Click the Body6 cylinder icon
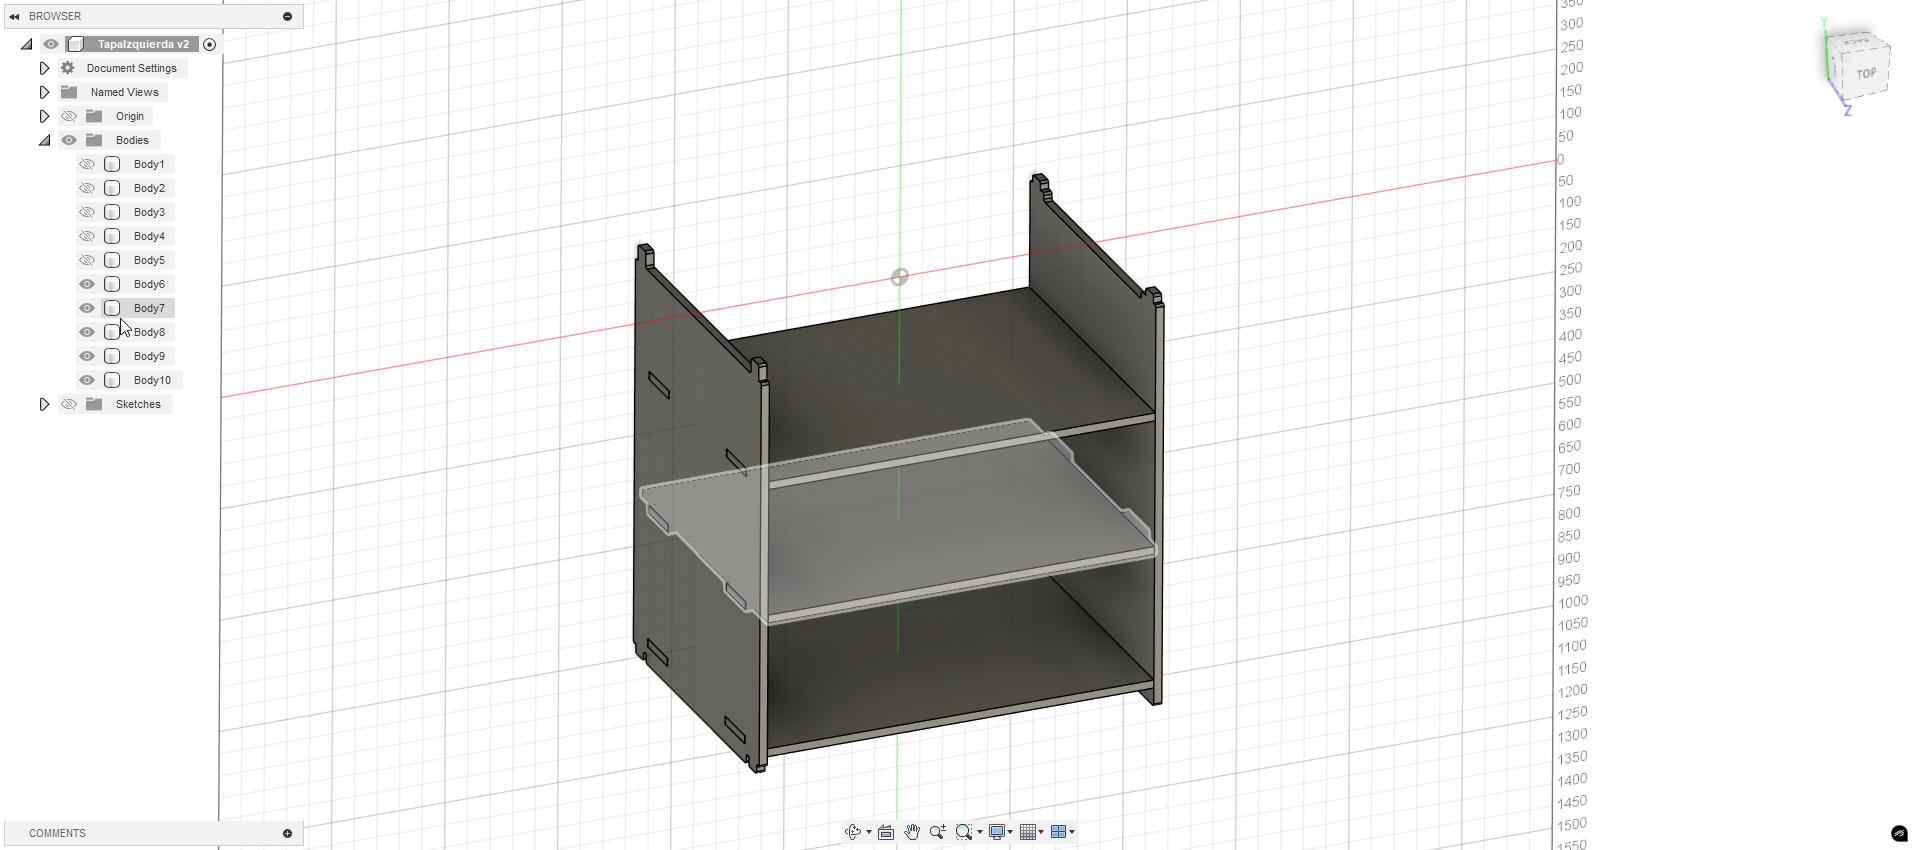 click(x=112, y=284)
